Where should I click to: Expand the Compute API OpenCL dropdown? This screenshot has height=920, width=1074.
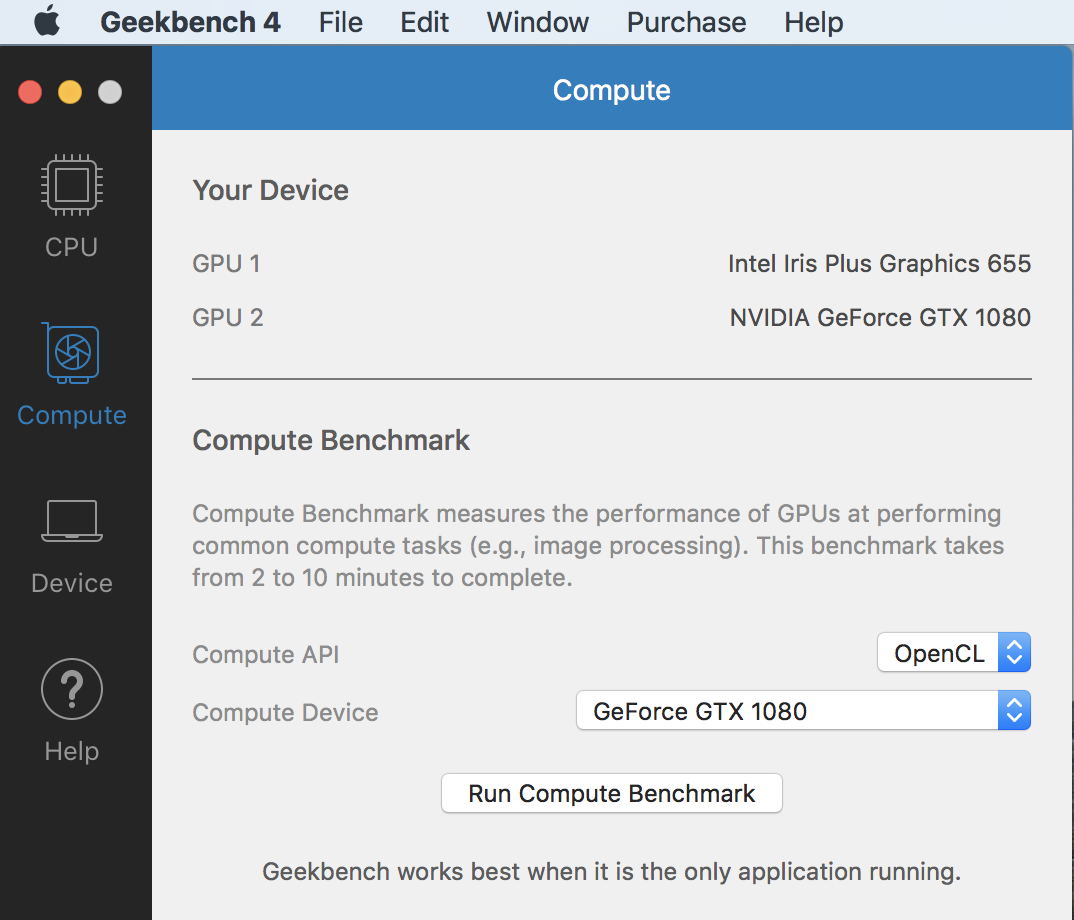(953, 654)
